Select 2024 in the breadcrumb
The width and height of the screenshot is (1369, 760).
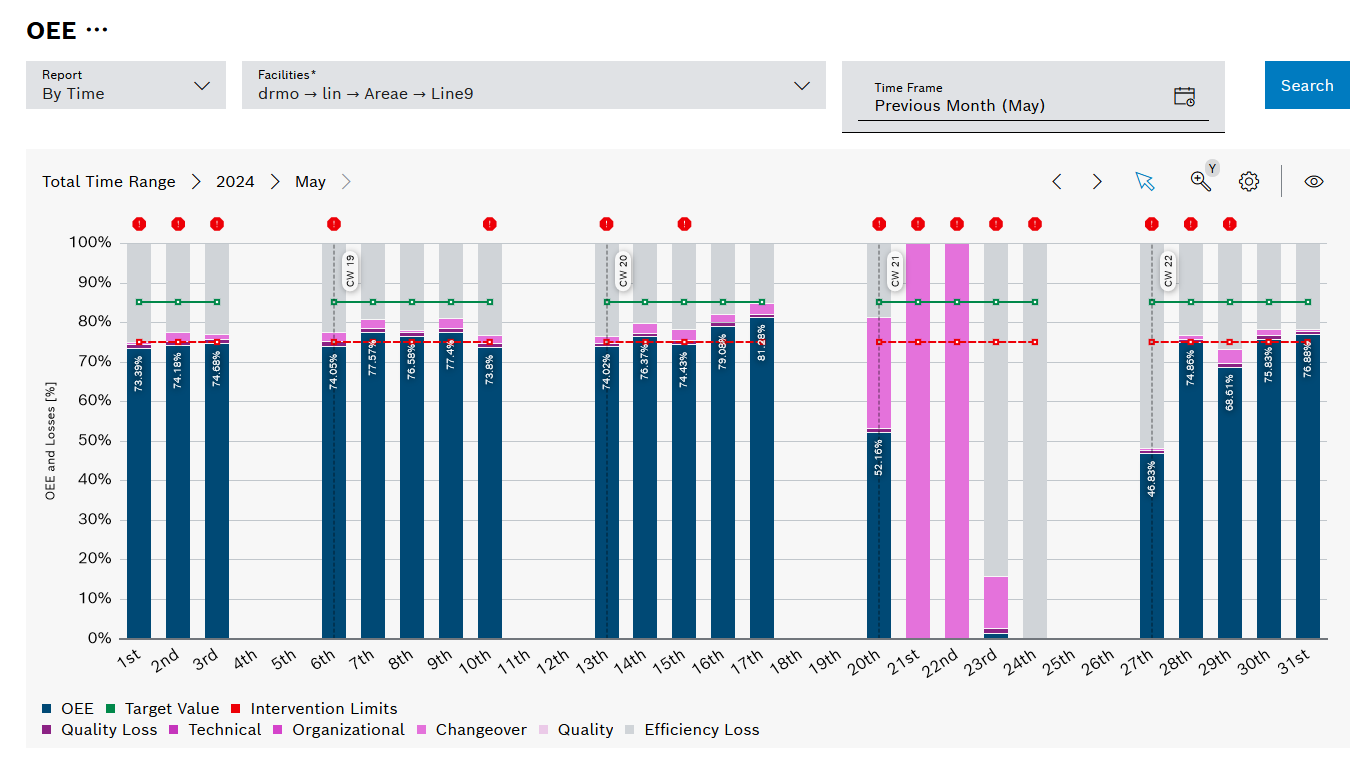pos(235,182)
